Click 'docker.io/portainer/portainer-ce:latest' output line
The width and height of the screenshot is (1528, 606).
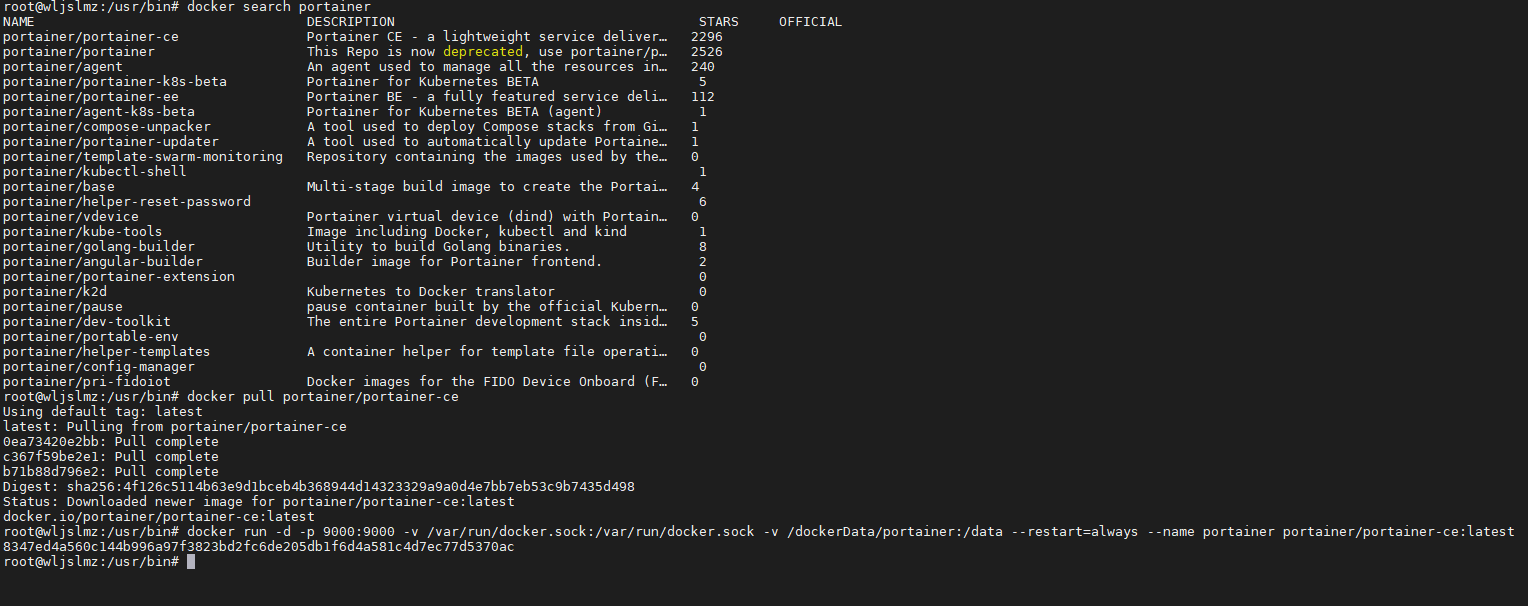click(159, 516)
